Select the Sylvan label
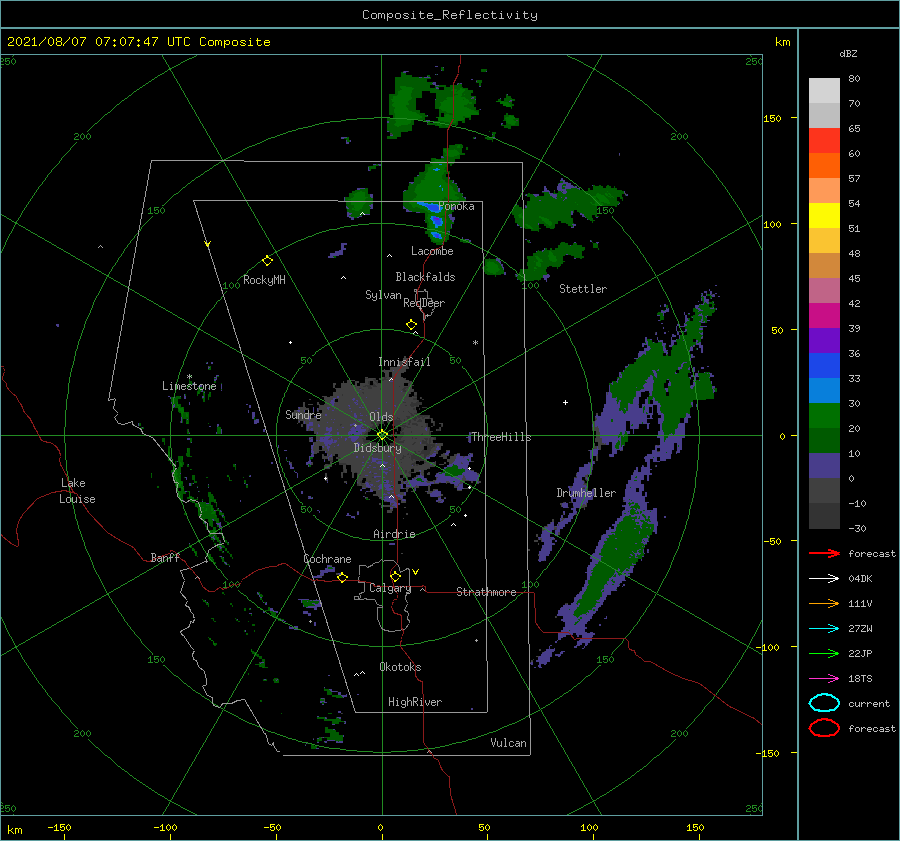 [383, 295]
